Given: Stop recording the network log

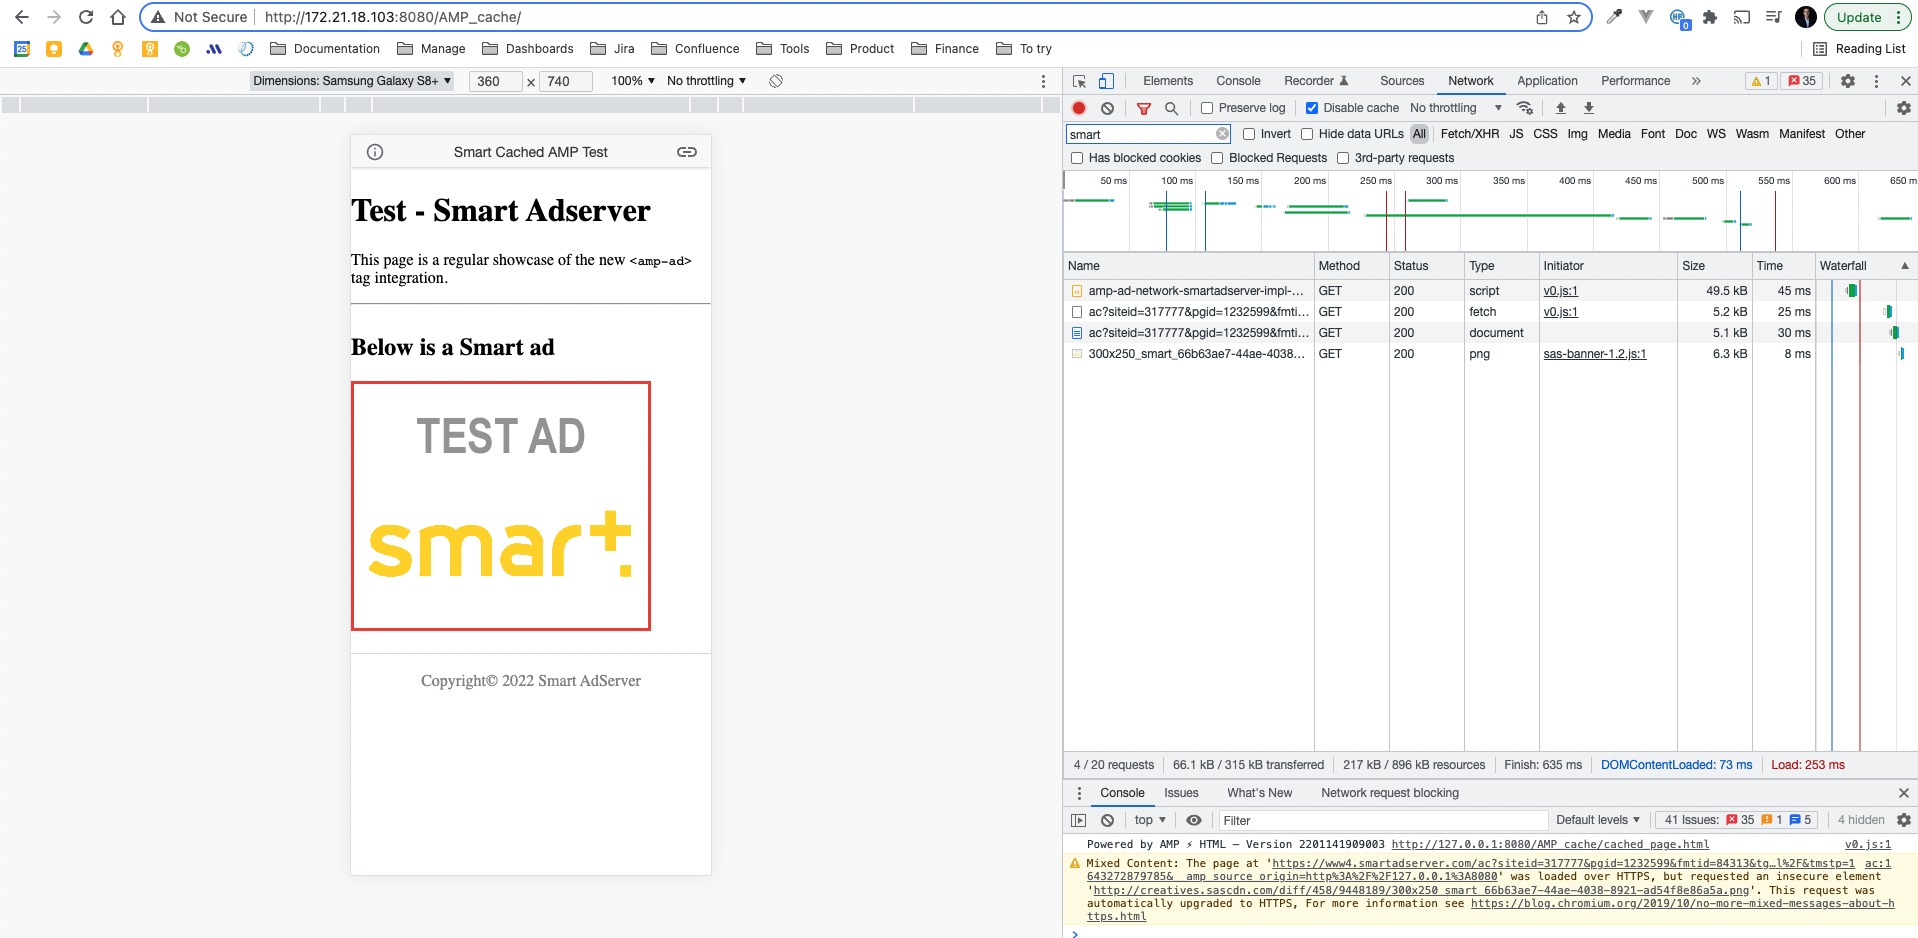Looking at the screenshot, I should (1079, 108).
